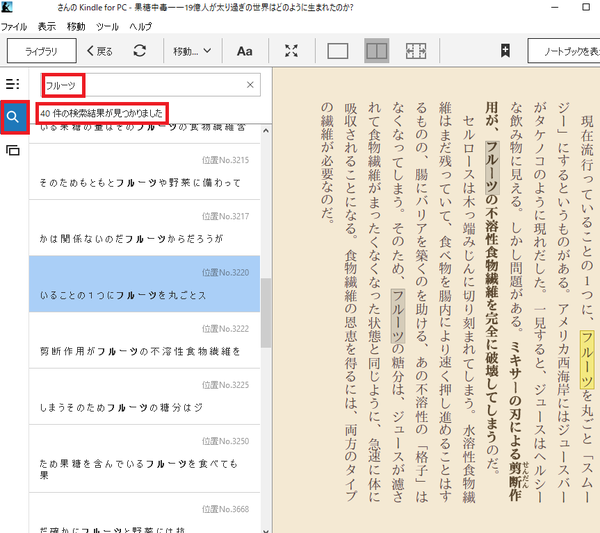Click the sync refresh icon
This screenshot has height=533, width=600.
[140, 51]
